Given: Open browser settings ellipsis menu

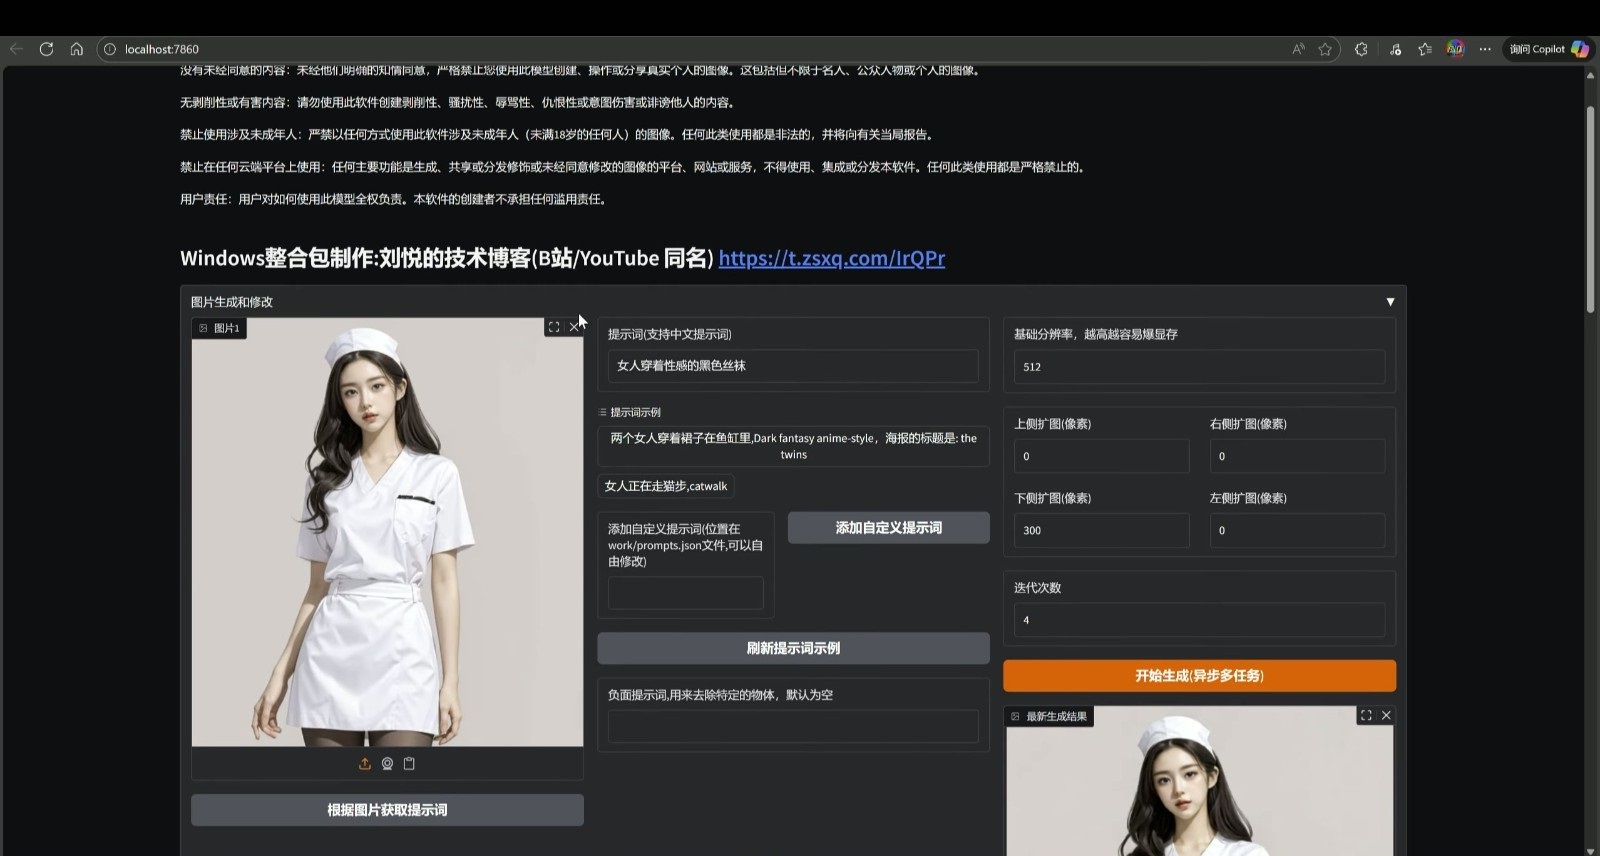Looking at the screenshot, I should click(1485, 49).
